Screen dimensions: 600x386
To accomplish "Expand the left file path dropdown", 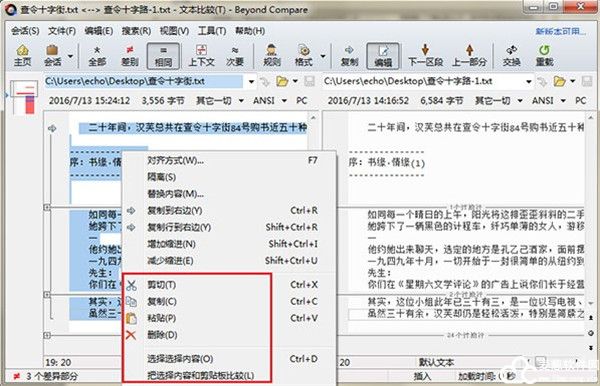I will (x=251, y=81).
